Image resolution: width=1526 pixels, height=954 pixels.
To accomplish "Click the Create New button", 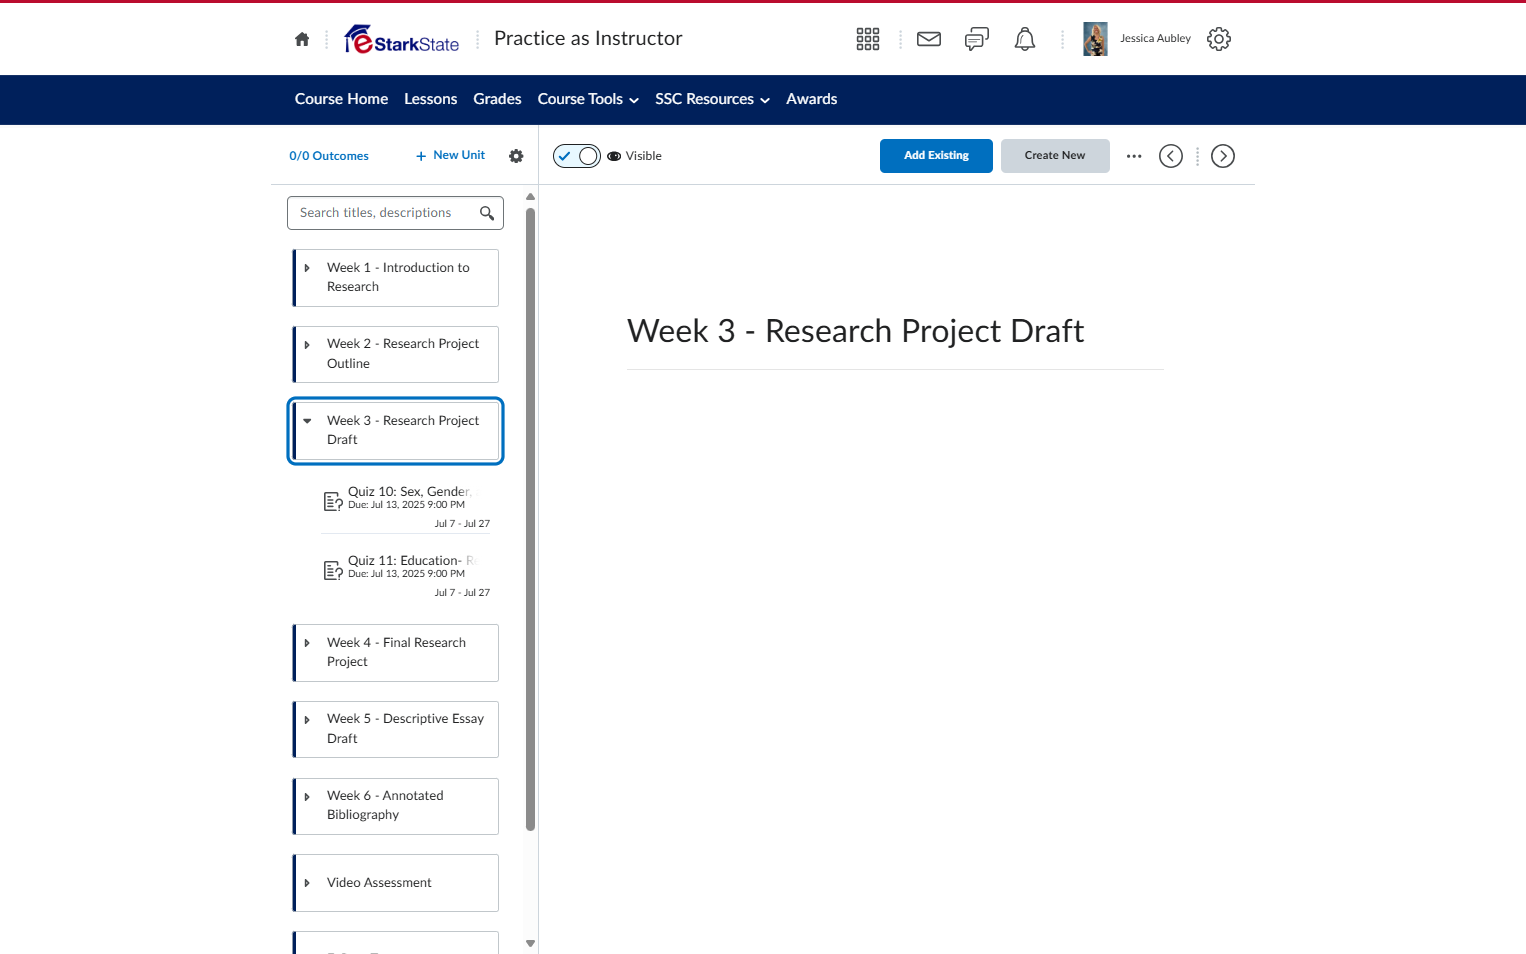I will point(1055,156).
